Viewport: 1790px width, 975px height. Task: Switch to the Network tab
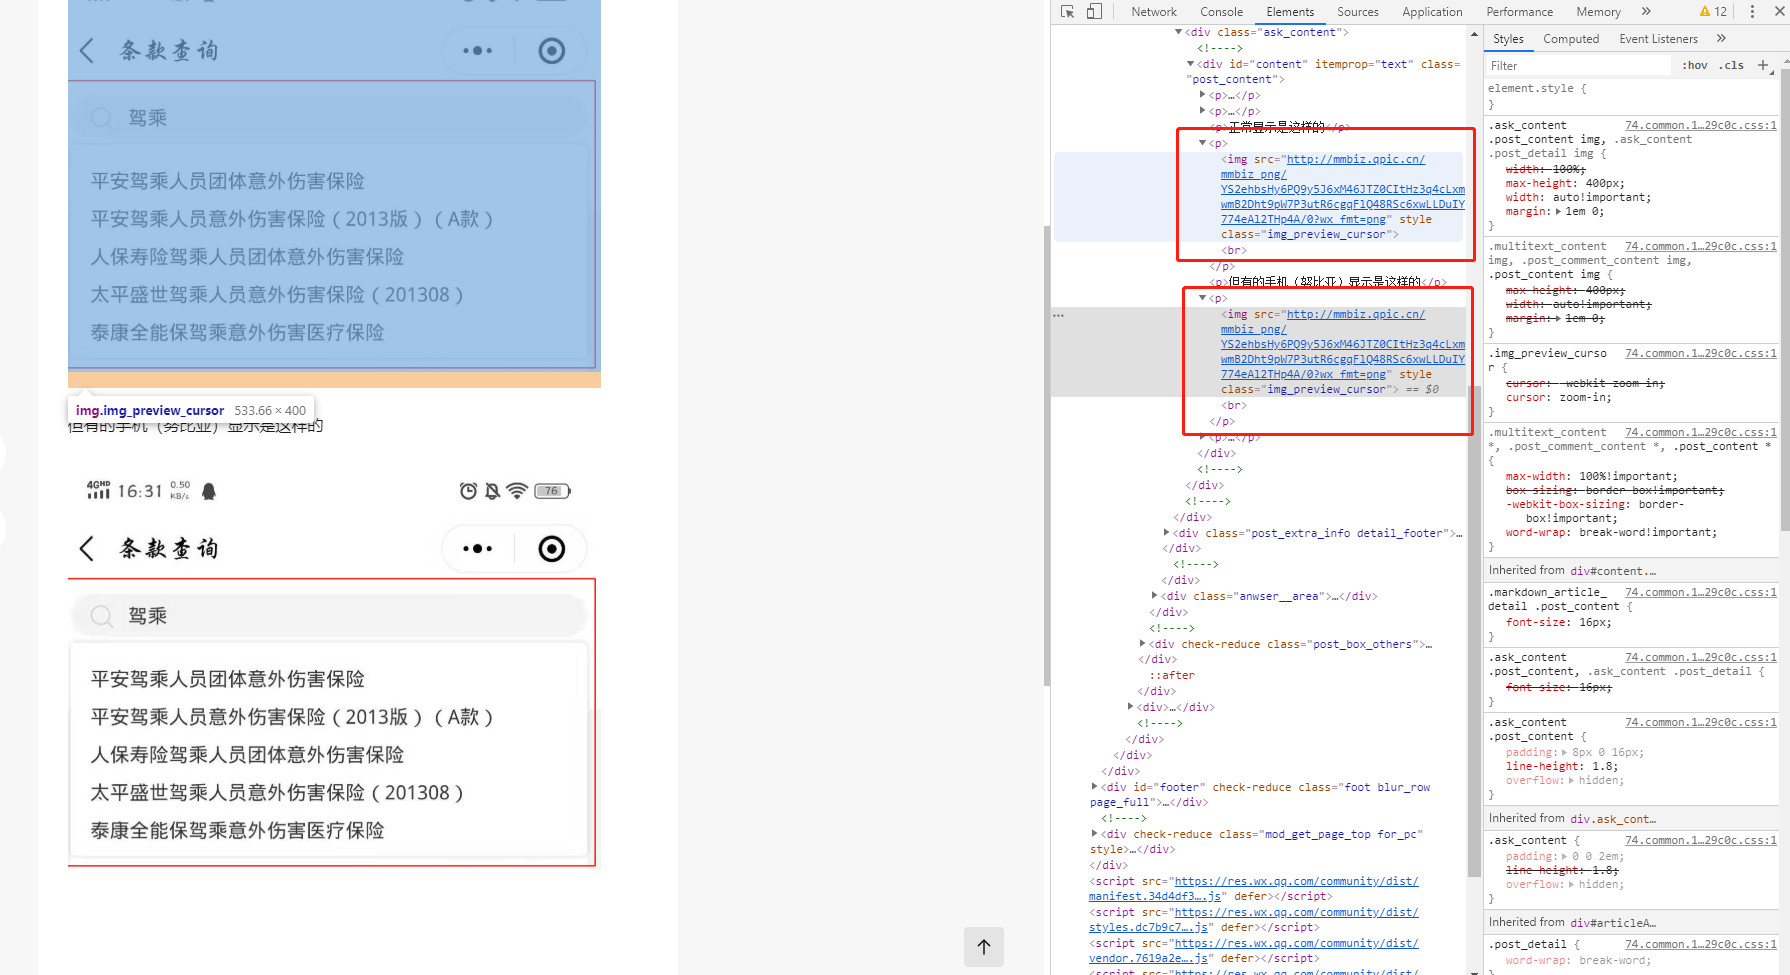tap(1154, 12)
